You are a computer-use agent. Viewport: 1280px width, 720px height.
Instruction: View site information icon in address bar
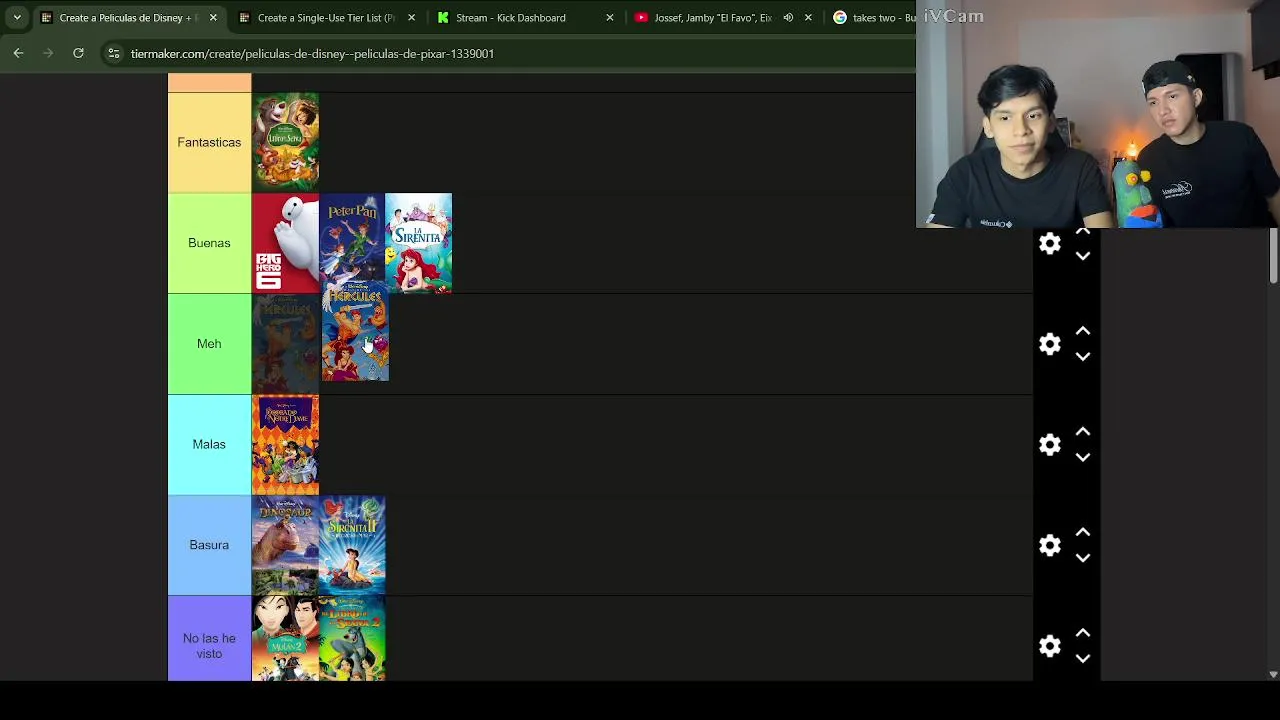[x=114, y=53]
